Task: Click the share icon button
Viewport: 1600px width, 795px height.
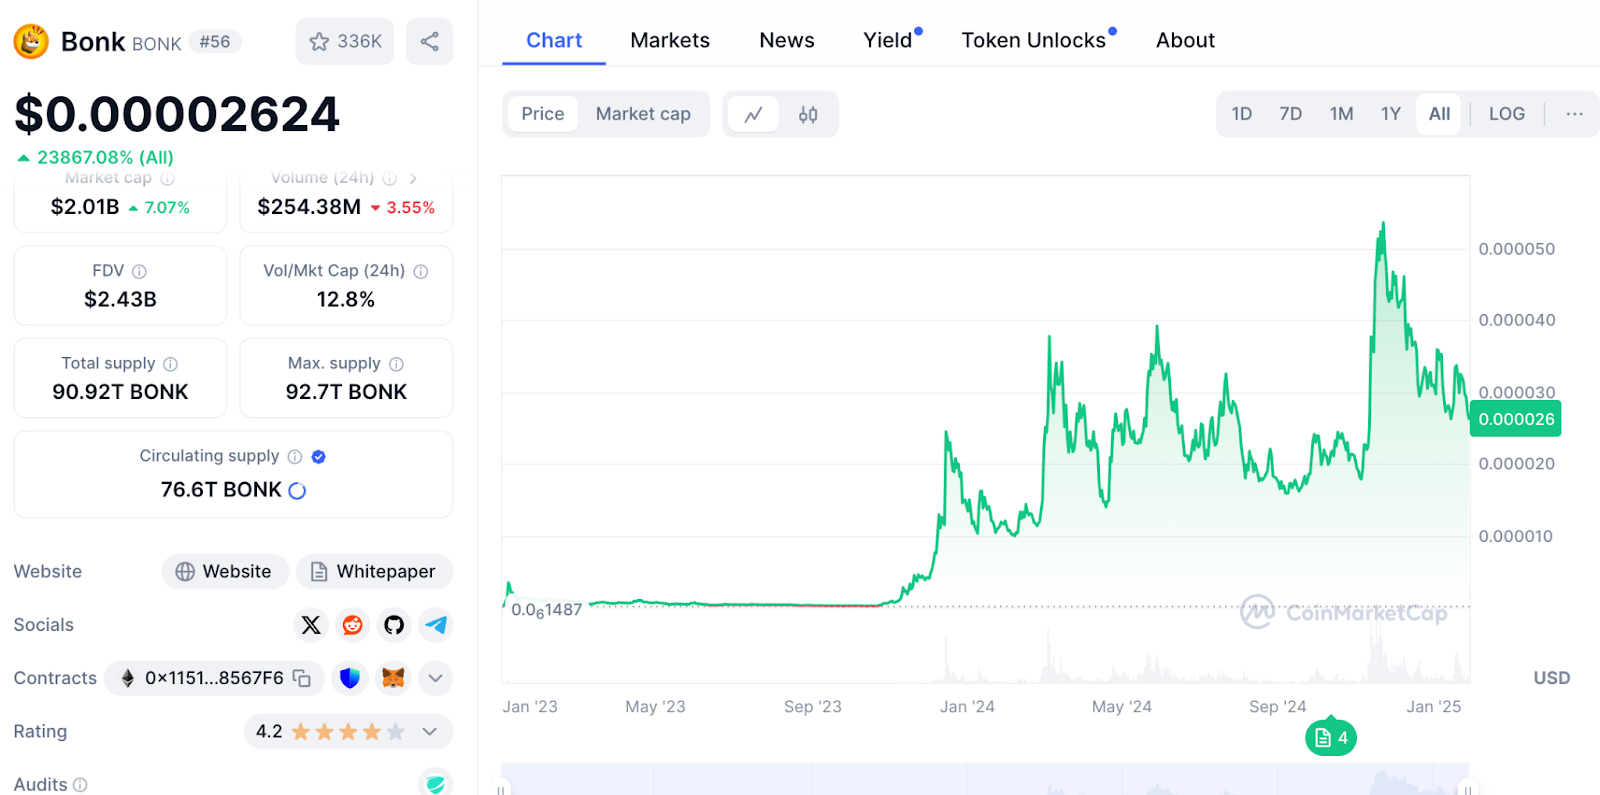Action: tap(429, 41)
